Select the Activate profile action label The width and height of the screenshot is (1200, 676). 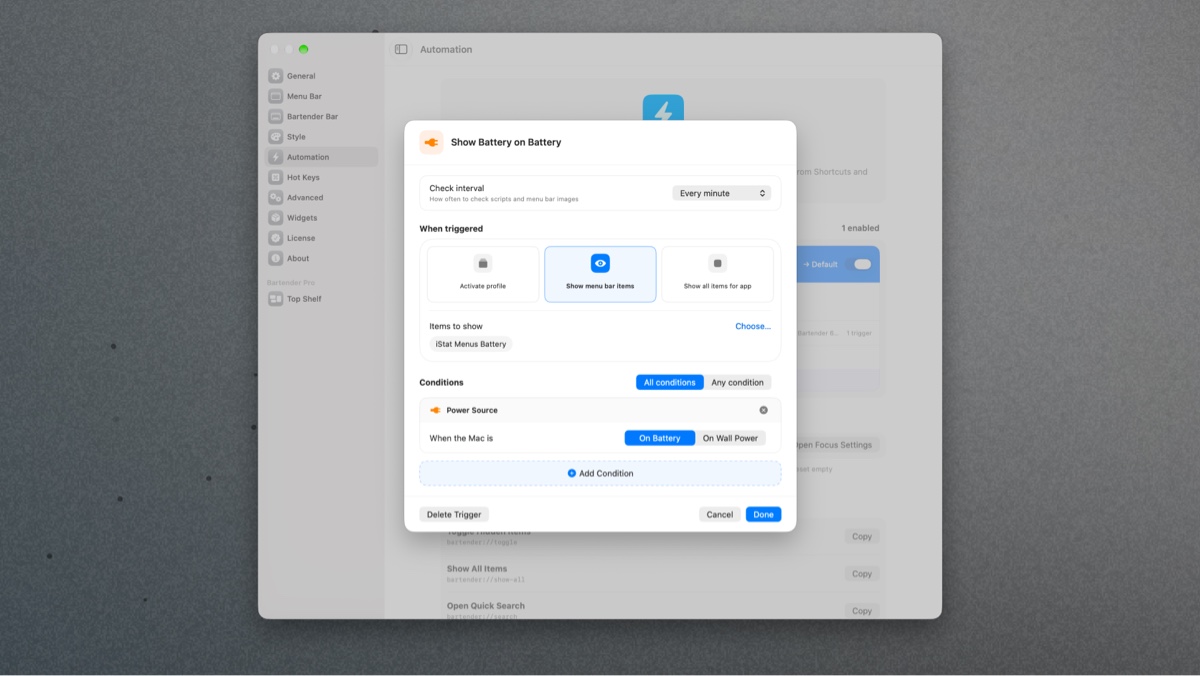click(483, 286)
